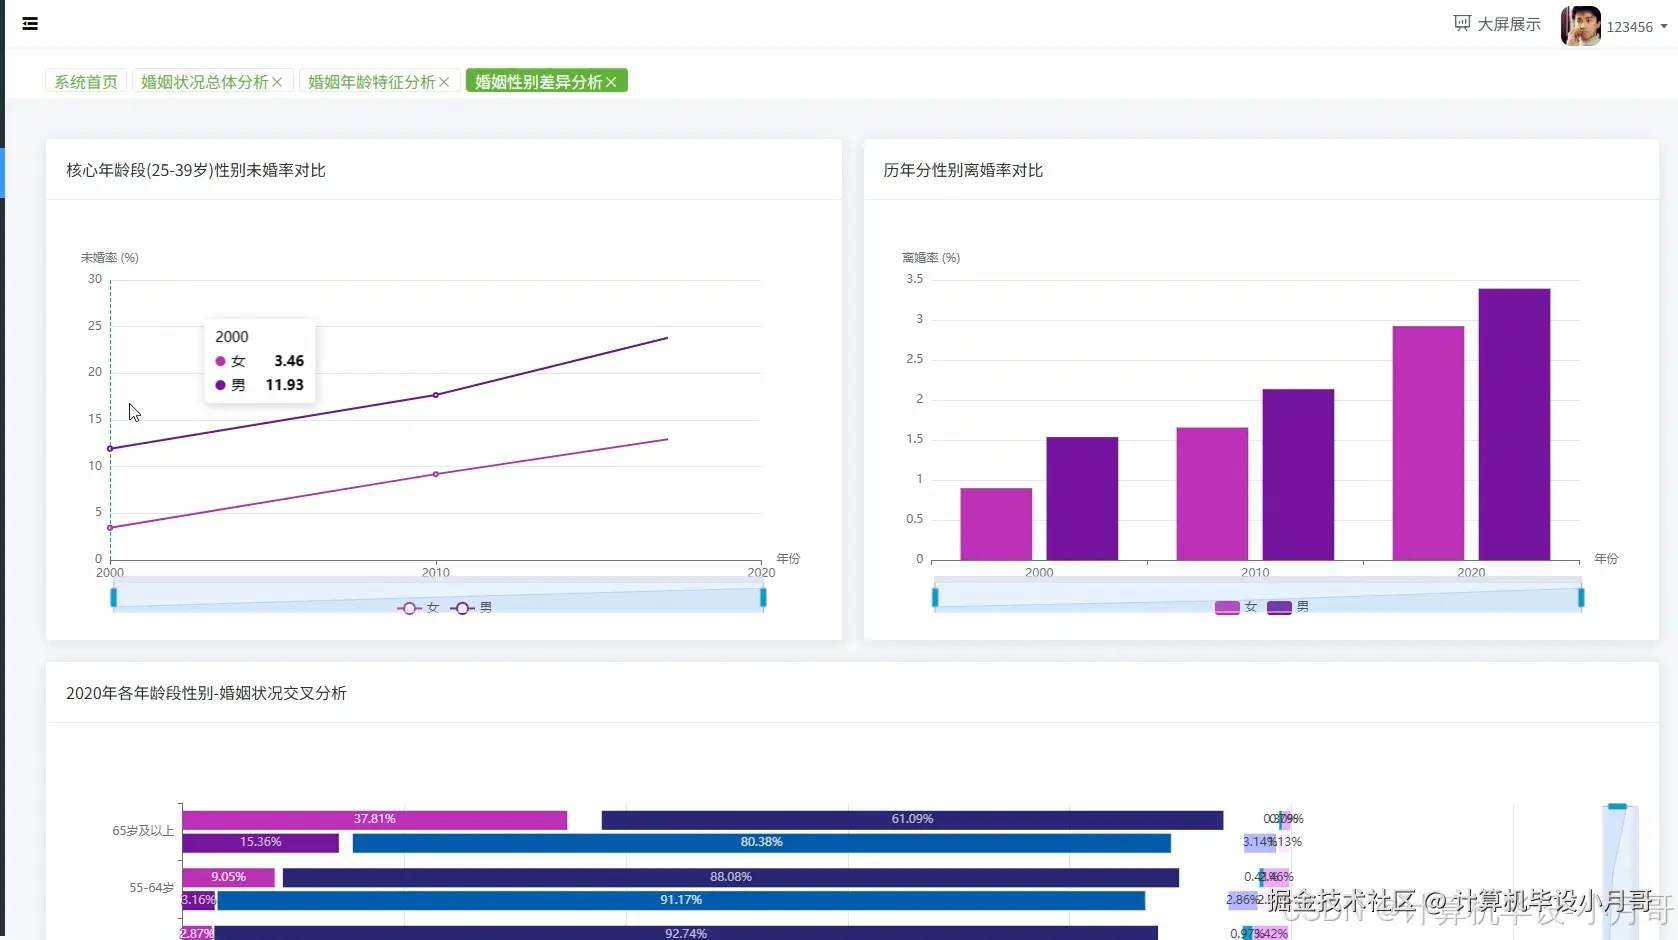1678x940 pixels.
Task: Switch to the 系统首页 tab
Action: [86, 81]
